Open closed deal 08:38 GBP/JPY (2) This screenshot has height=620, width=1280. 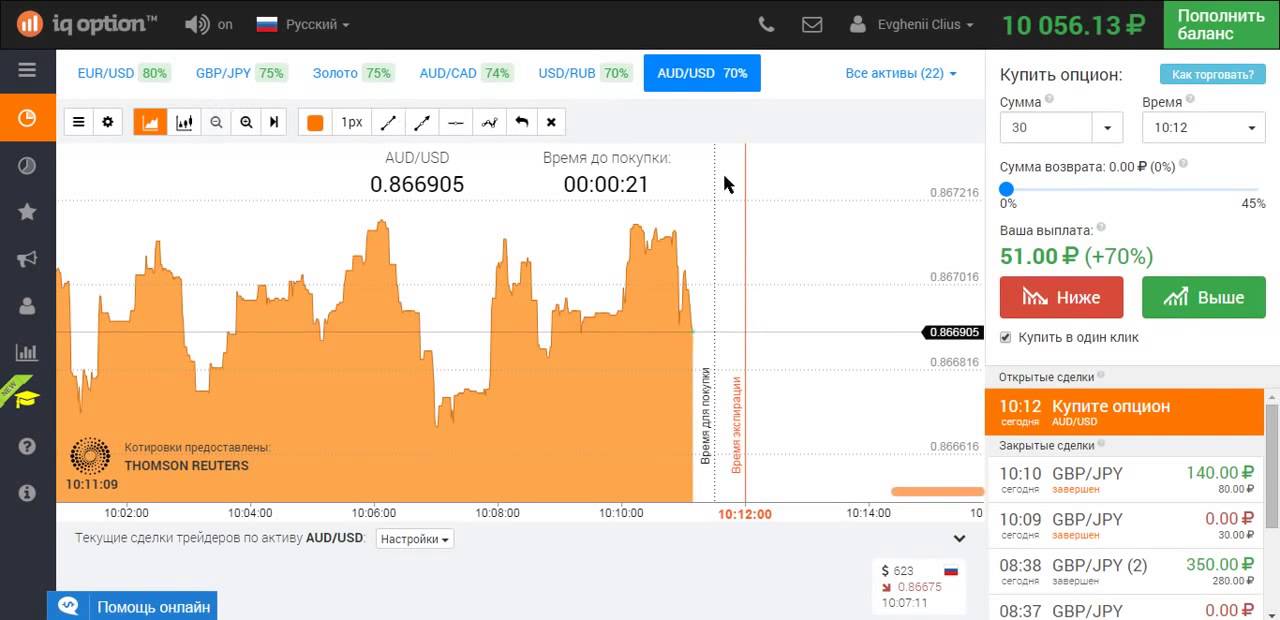[x=1125, y=572]
